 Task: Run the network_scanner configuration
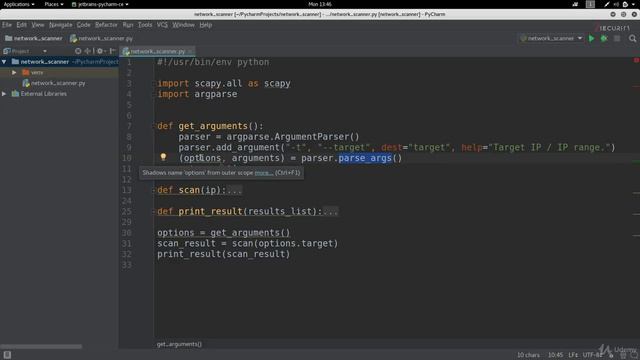(x=591, y=38)
